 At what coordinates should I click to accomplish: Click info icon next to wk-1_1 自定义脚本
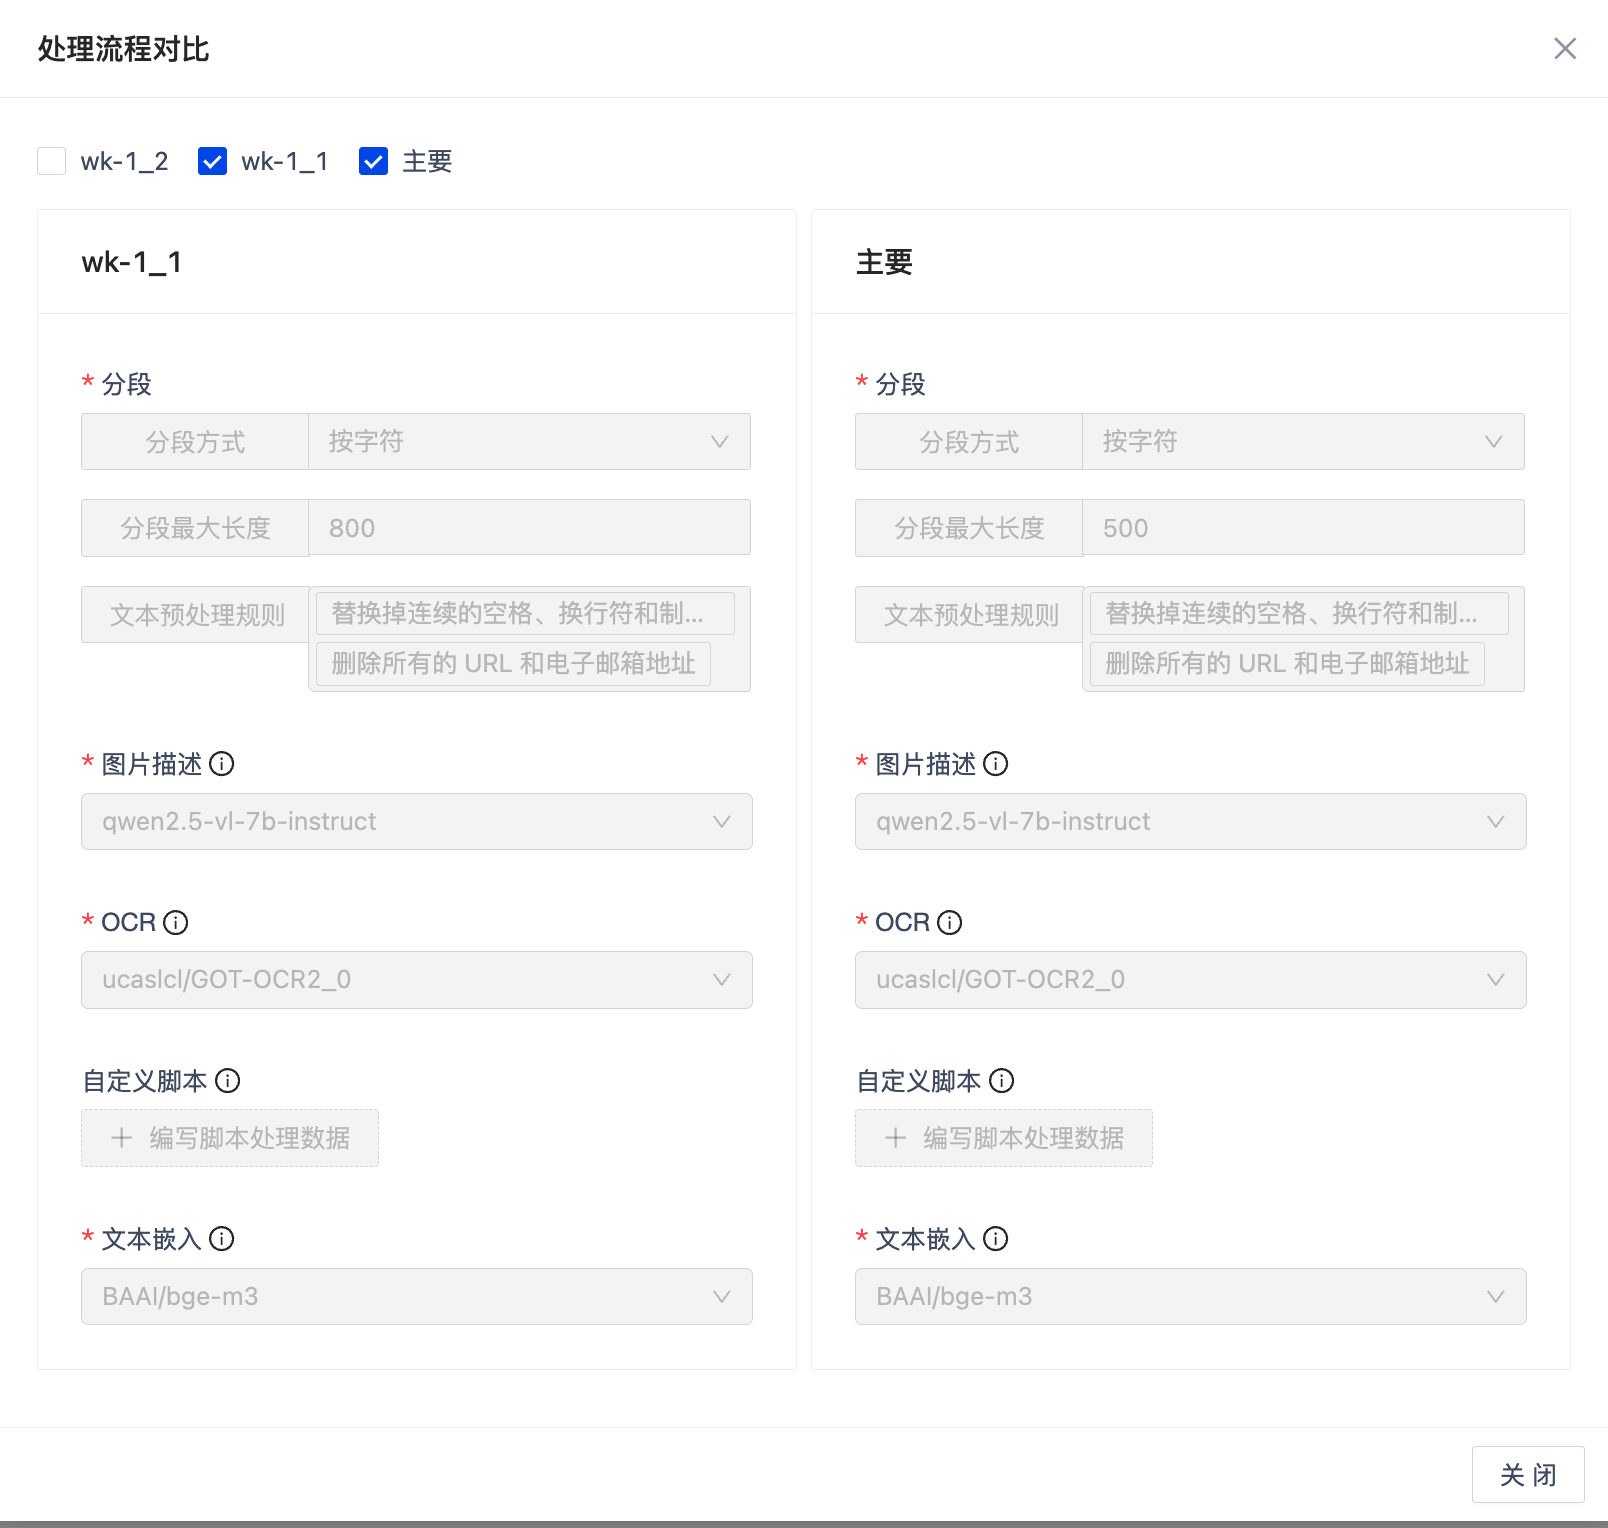pyautogui.click(x=228, y=1081)
